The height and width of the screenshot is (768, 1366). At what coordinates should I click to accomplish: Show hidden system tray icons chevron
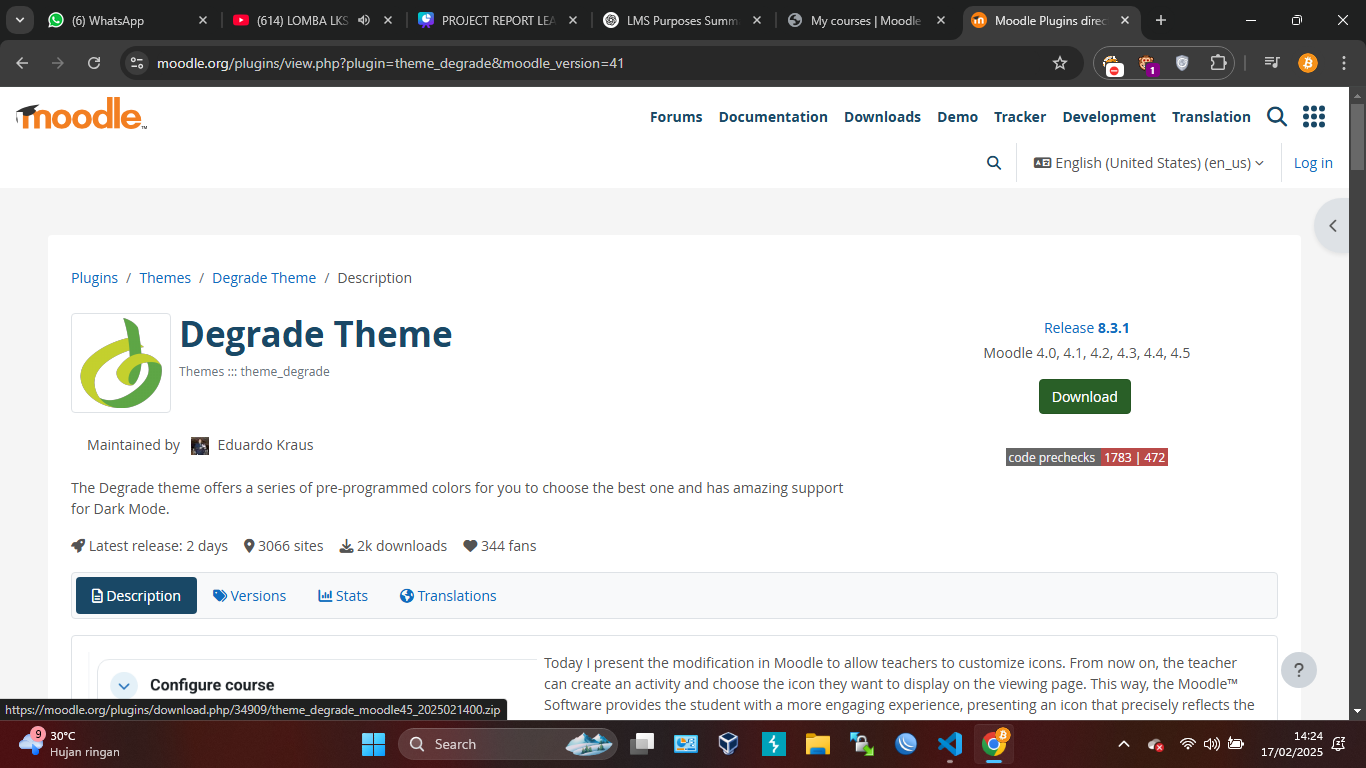(x=1124, y=744)
